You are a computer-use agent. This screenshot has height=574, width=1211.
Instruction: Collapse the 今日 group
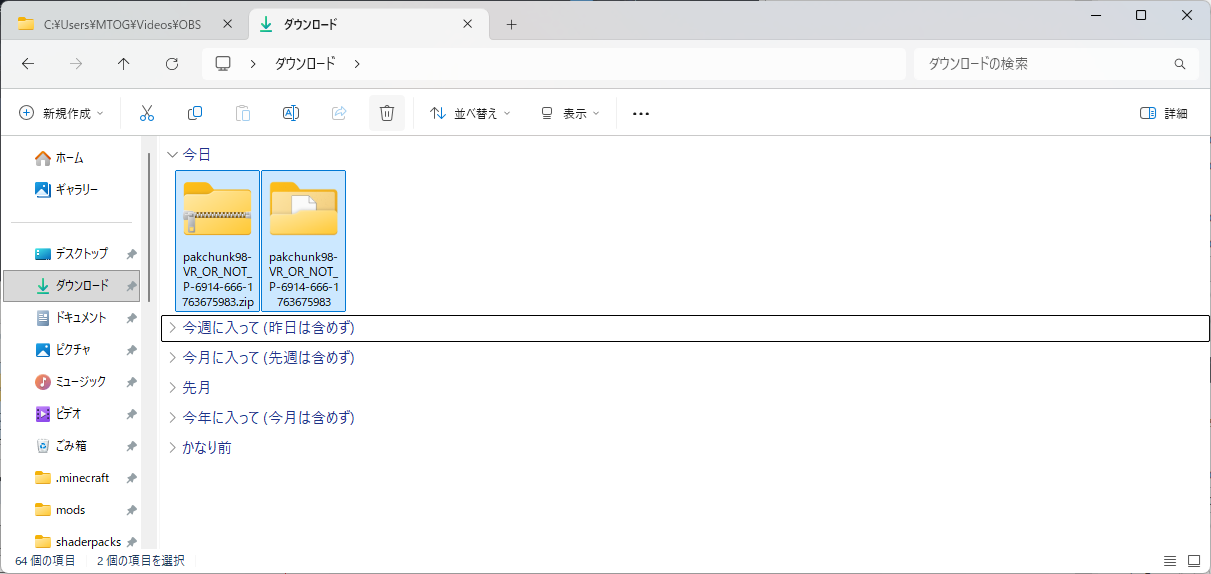(x=173, y=155)
